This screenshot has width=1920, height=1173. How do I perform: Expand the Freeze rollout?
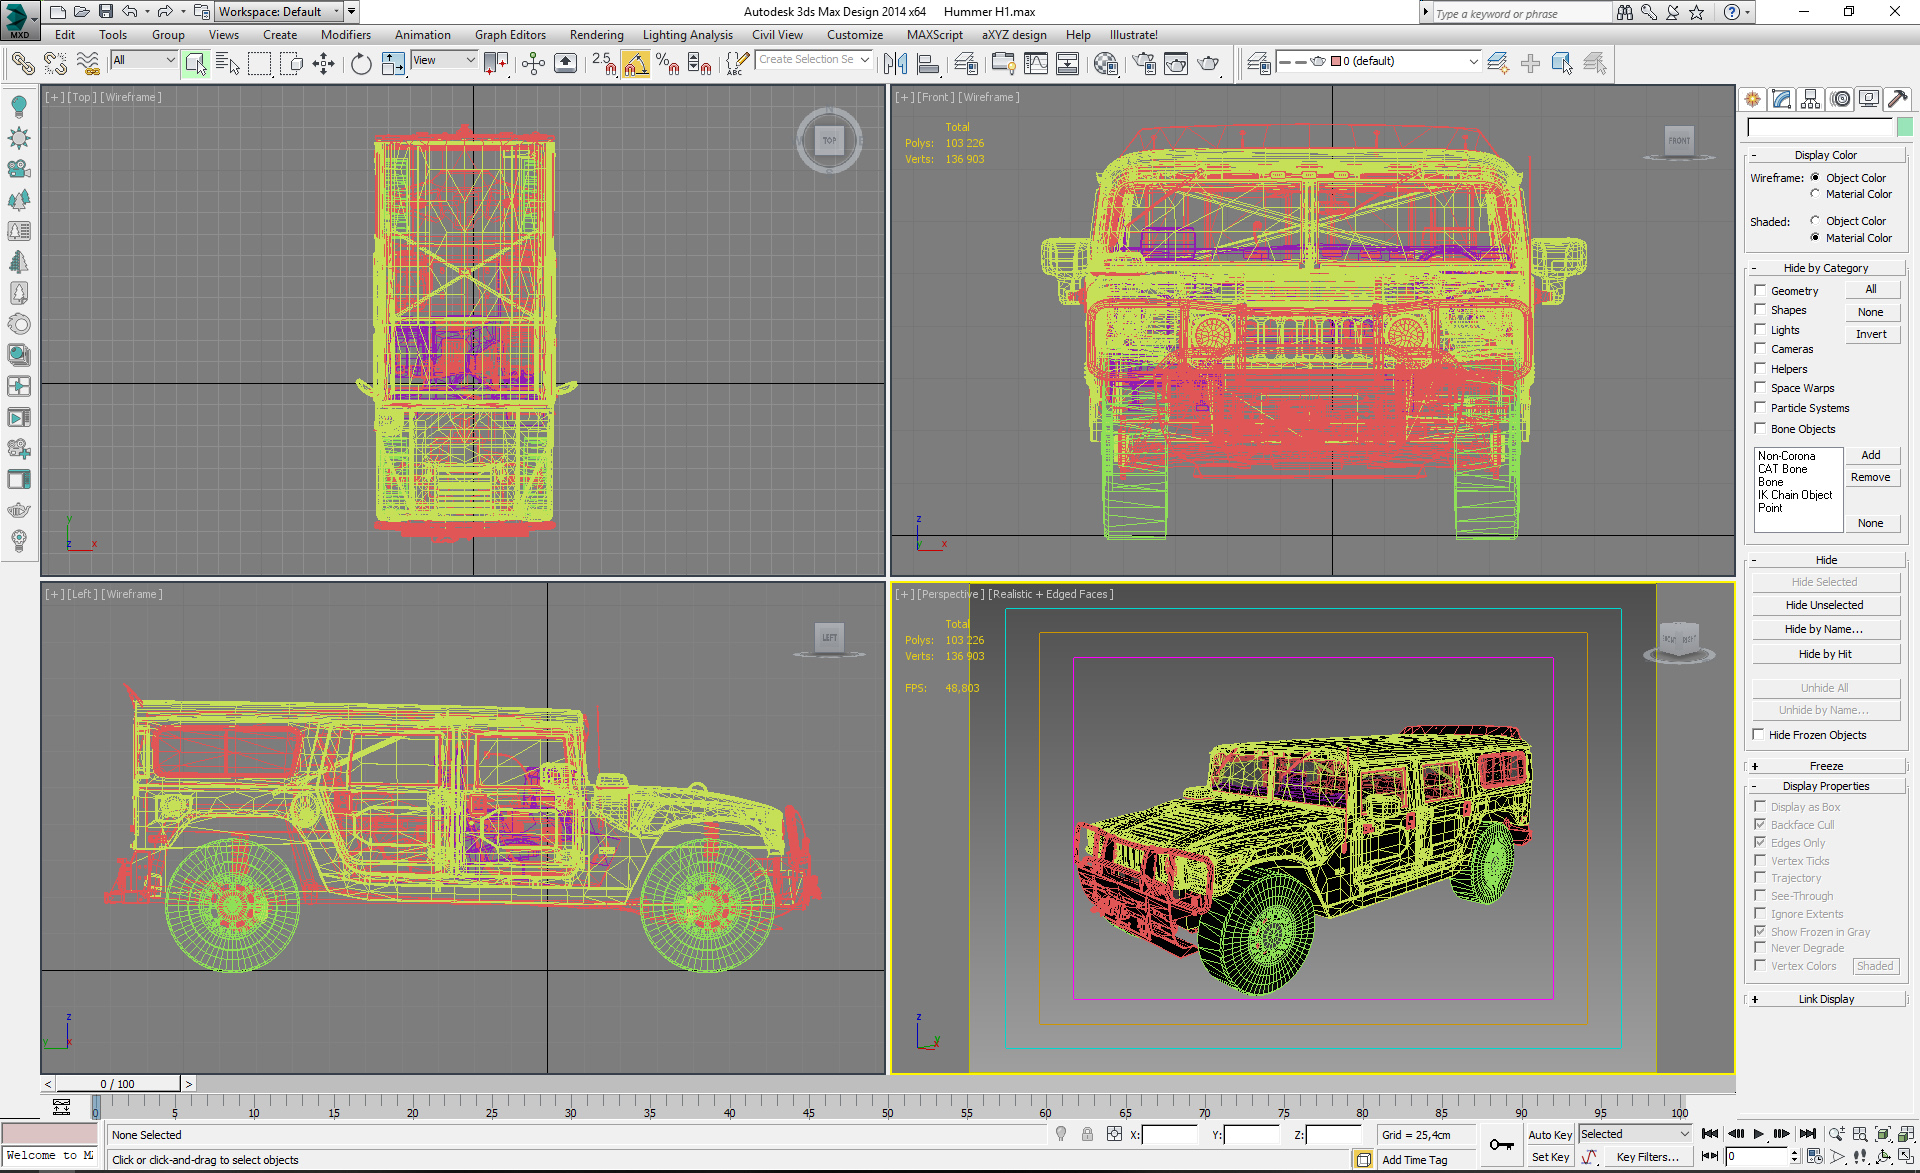coord(1826,766)
